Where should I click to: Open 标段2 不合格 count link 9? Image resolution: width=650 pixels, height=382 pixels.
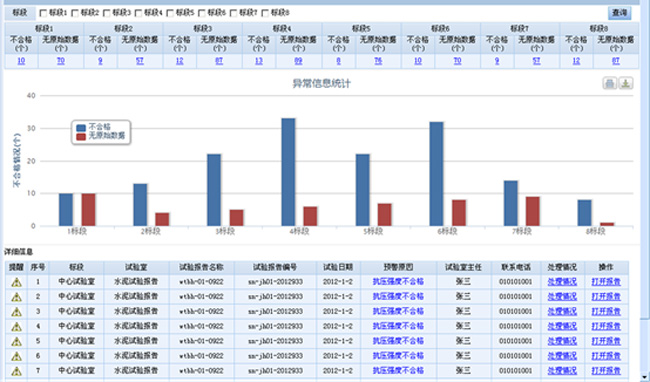point(100,61)
